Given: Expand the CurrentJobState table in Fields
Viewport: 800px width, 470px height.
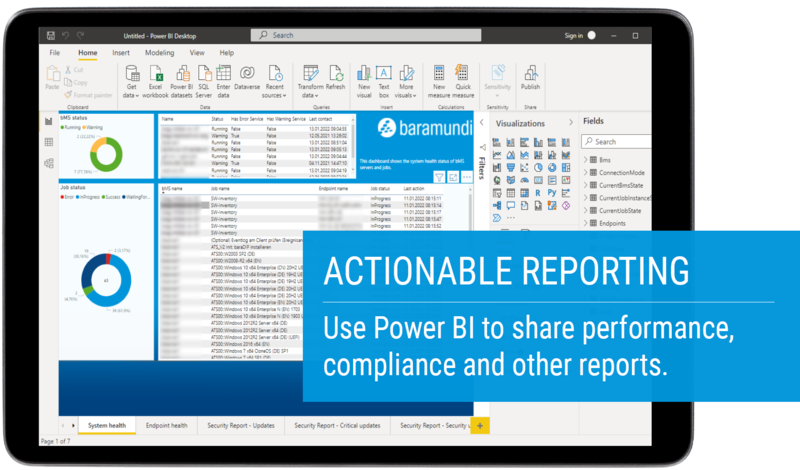Looking at the screenshot, I should pos(586,210).
